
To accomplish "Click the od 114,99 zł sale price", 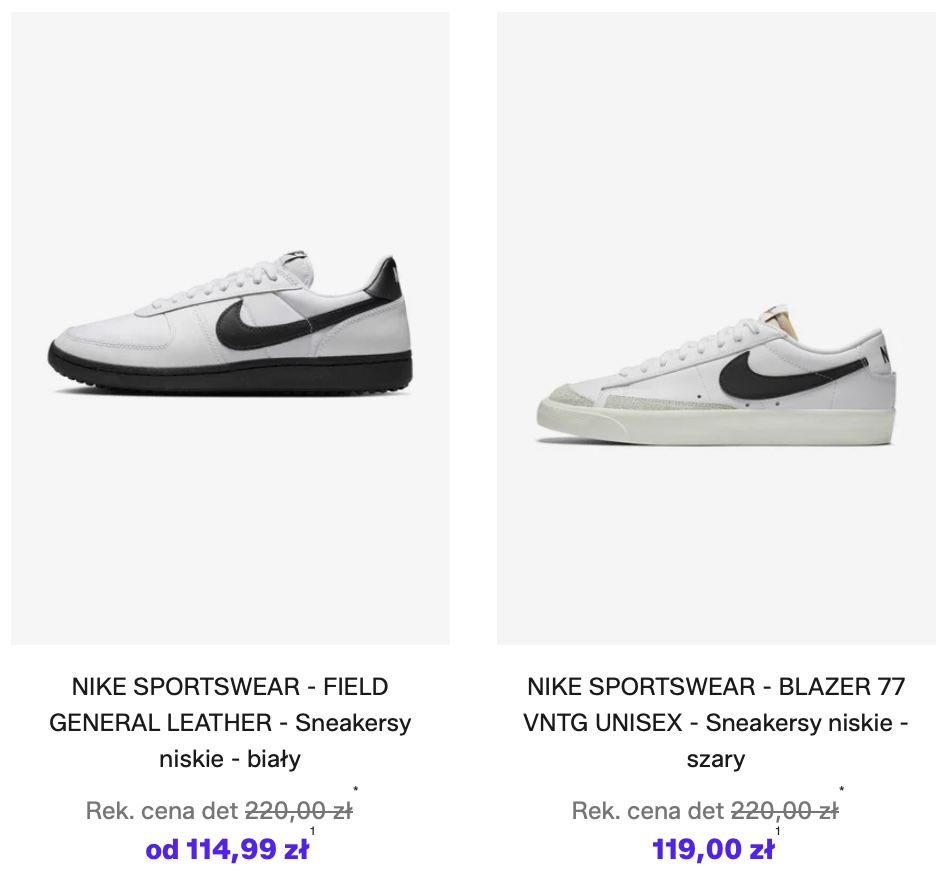I will 227,850.
